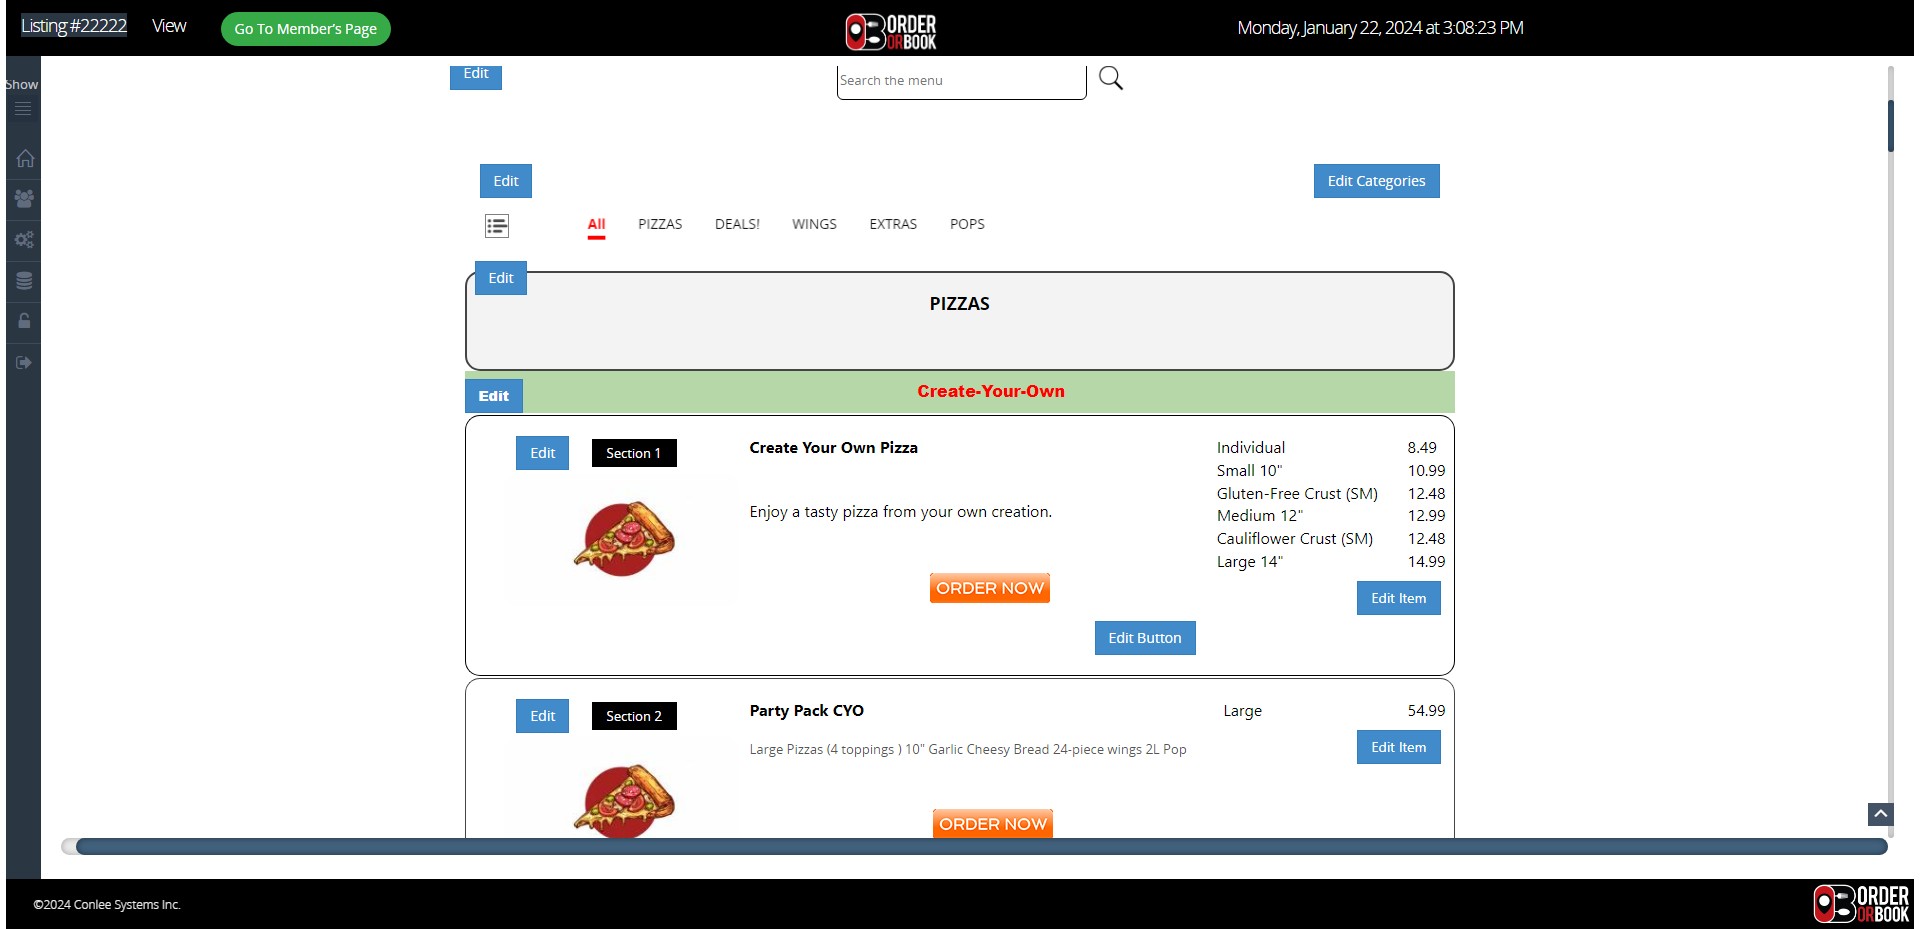1920x929 pixels.
Task: Click the horizontal scrollbar at the bottom
Action: pyautogui.click(x=980, y=847)
